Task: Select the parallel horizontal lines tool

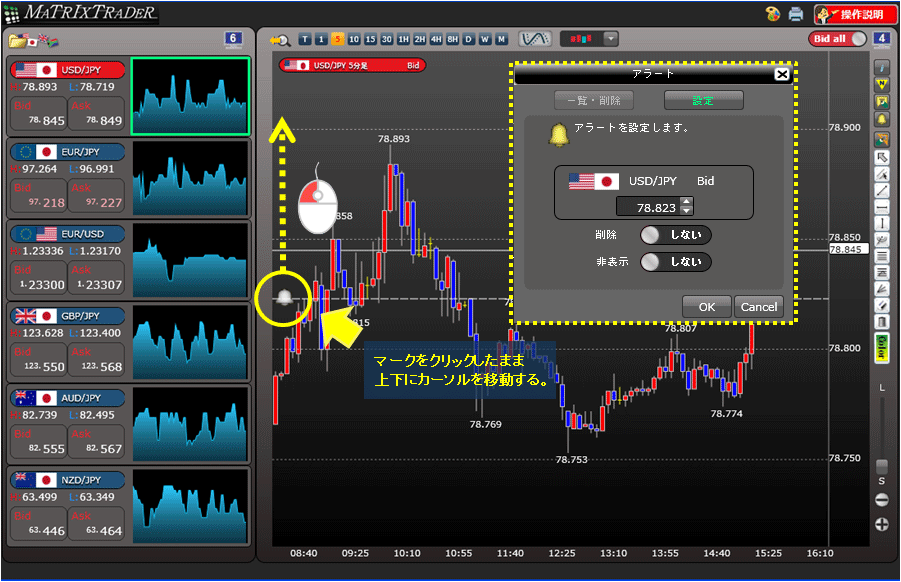Action: pyautogui.click(x=881, y=256)
